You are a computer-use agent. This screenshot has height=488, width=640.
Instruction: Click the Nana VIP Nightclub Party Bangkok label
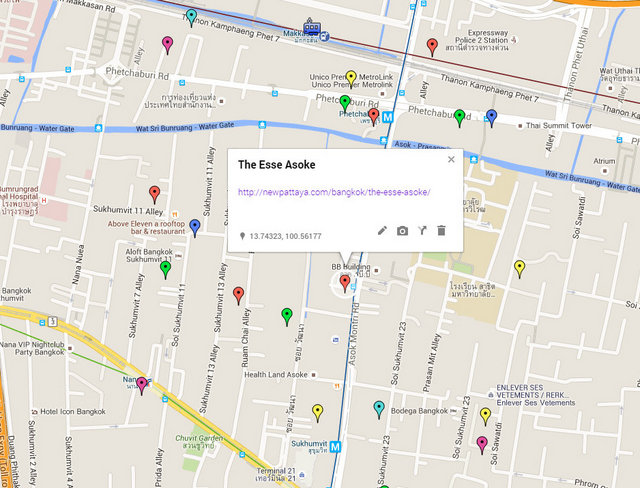point(32,348)
